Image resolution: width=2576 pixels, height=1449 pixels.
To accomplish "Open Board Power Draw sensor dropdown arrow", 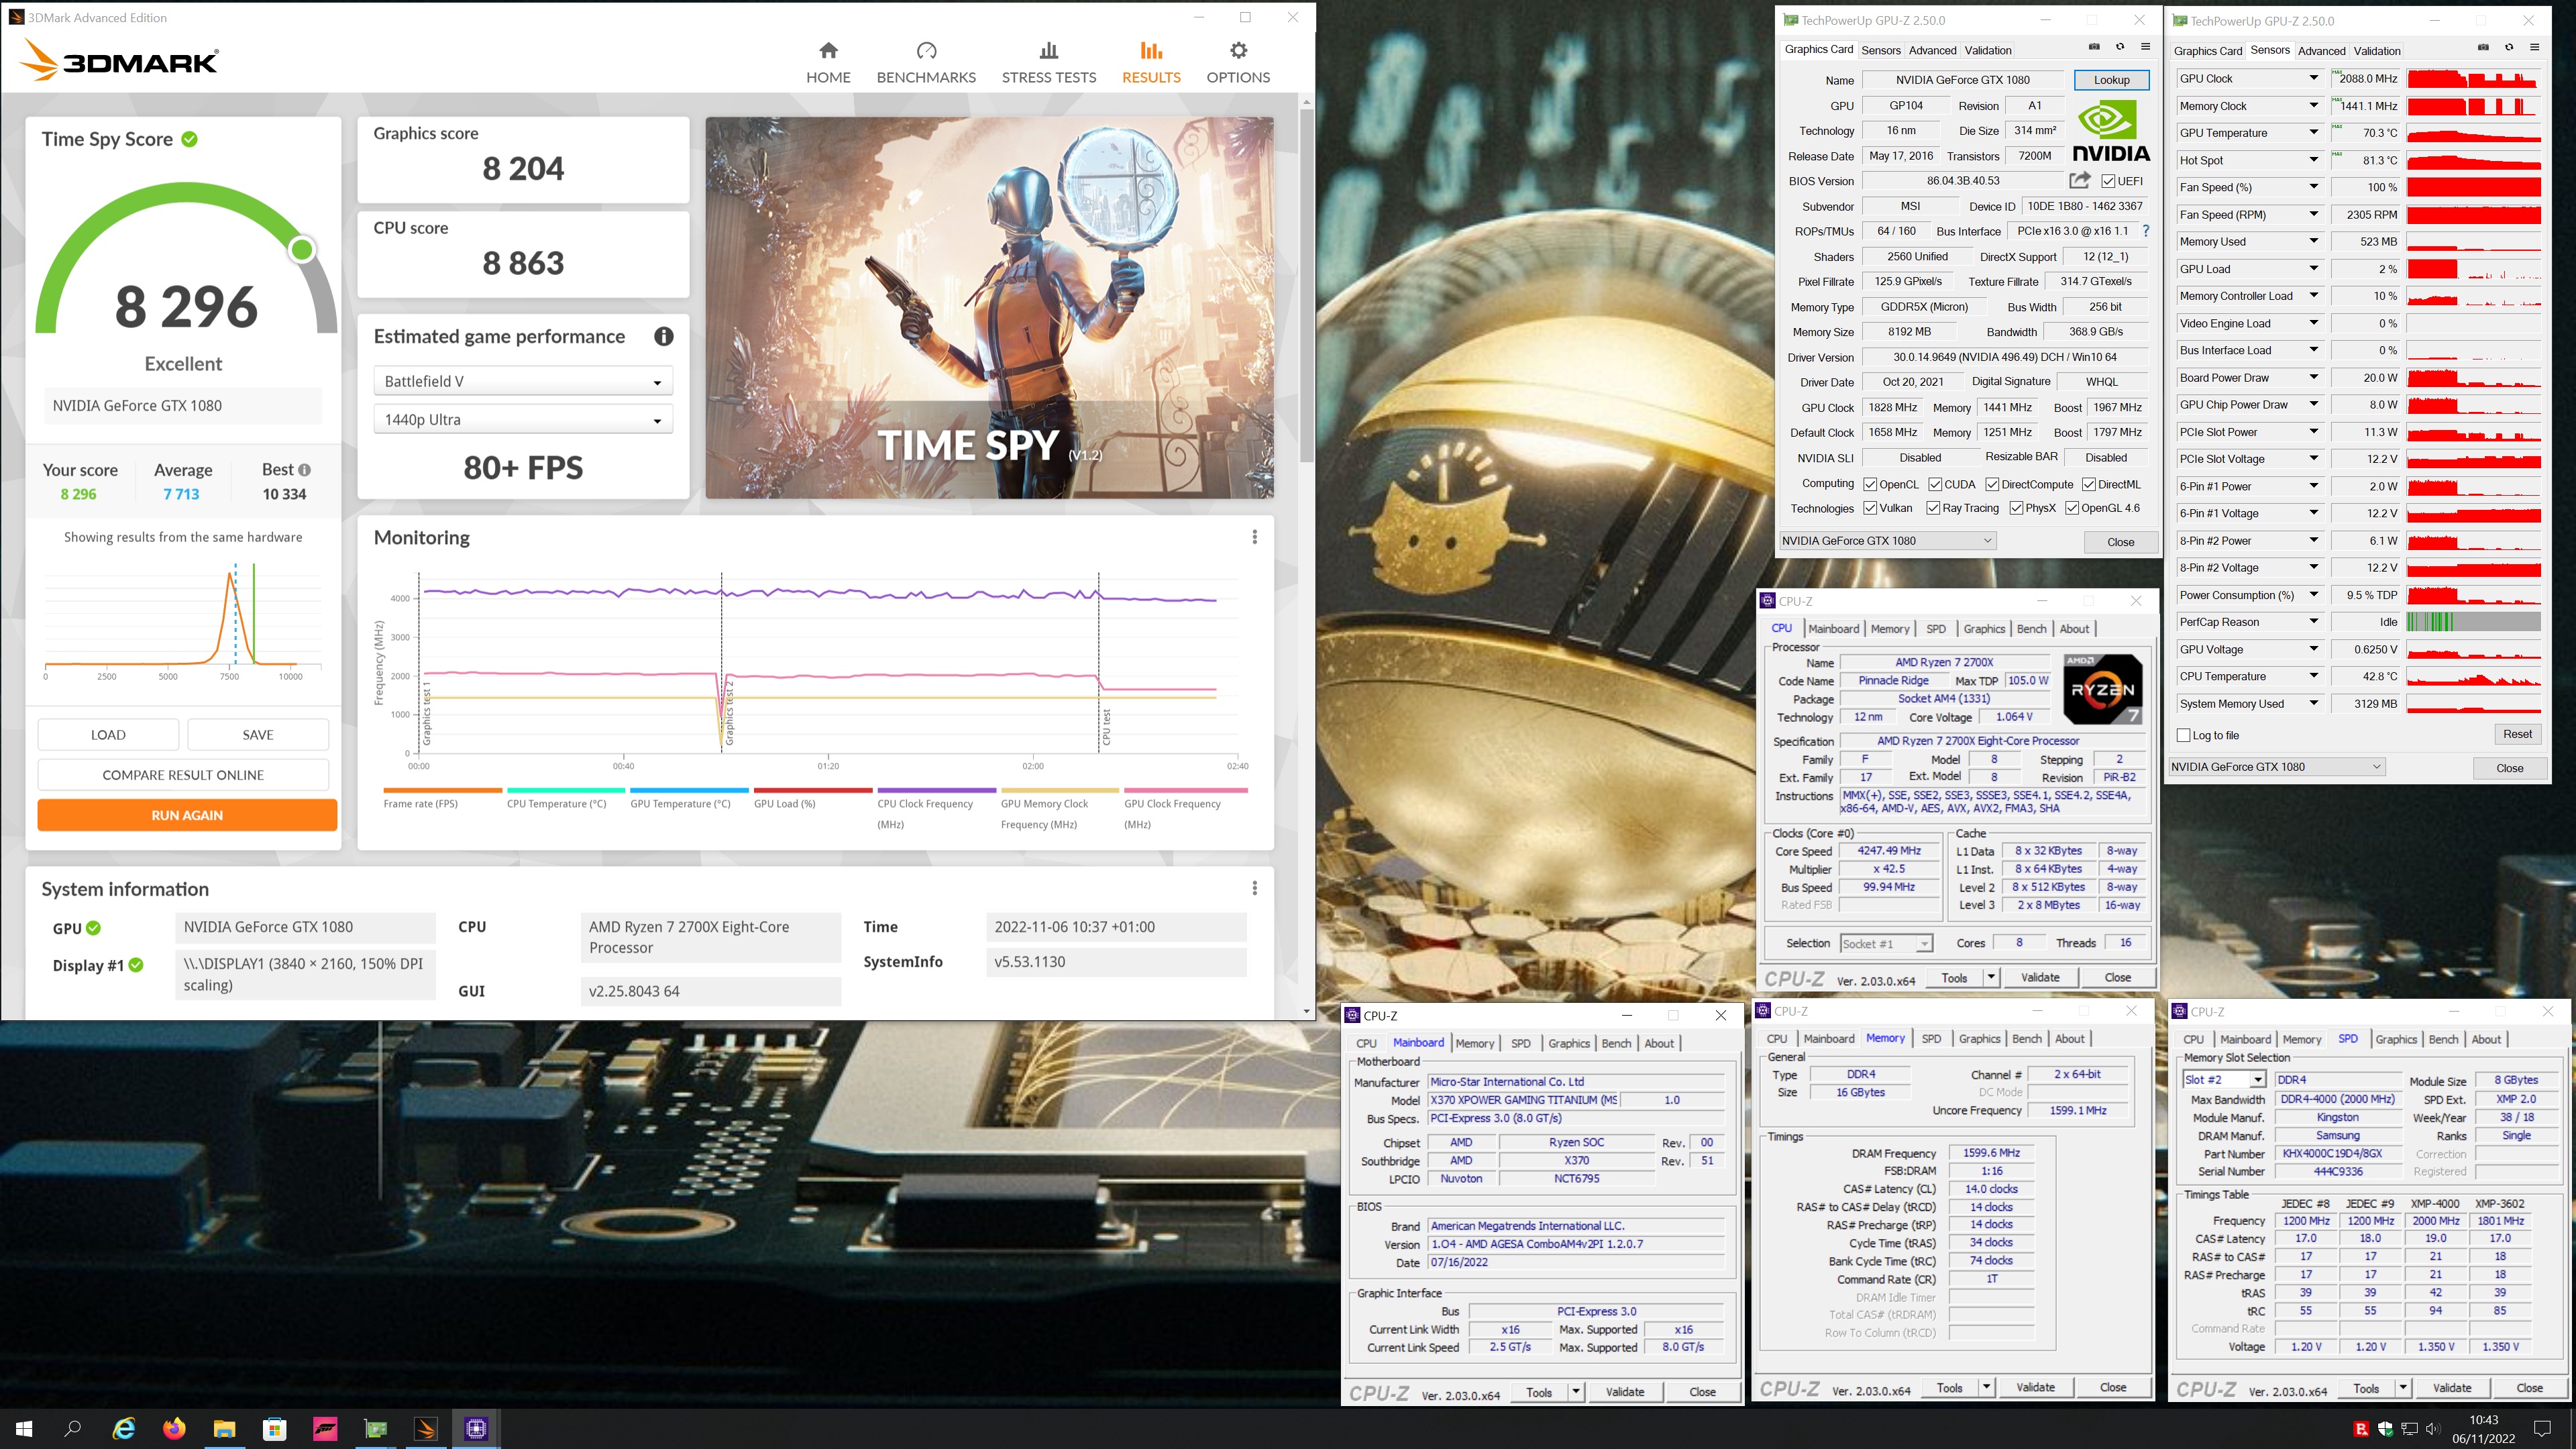I will click(x=2313, y=377).
